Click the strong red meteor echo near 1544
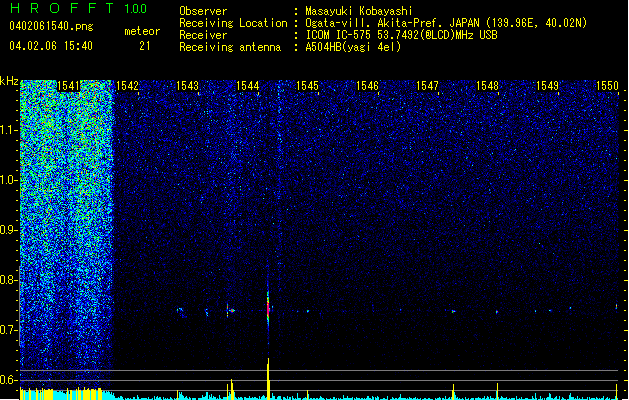The image size is (629, 400). 268,307
